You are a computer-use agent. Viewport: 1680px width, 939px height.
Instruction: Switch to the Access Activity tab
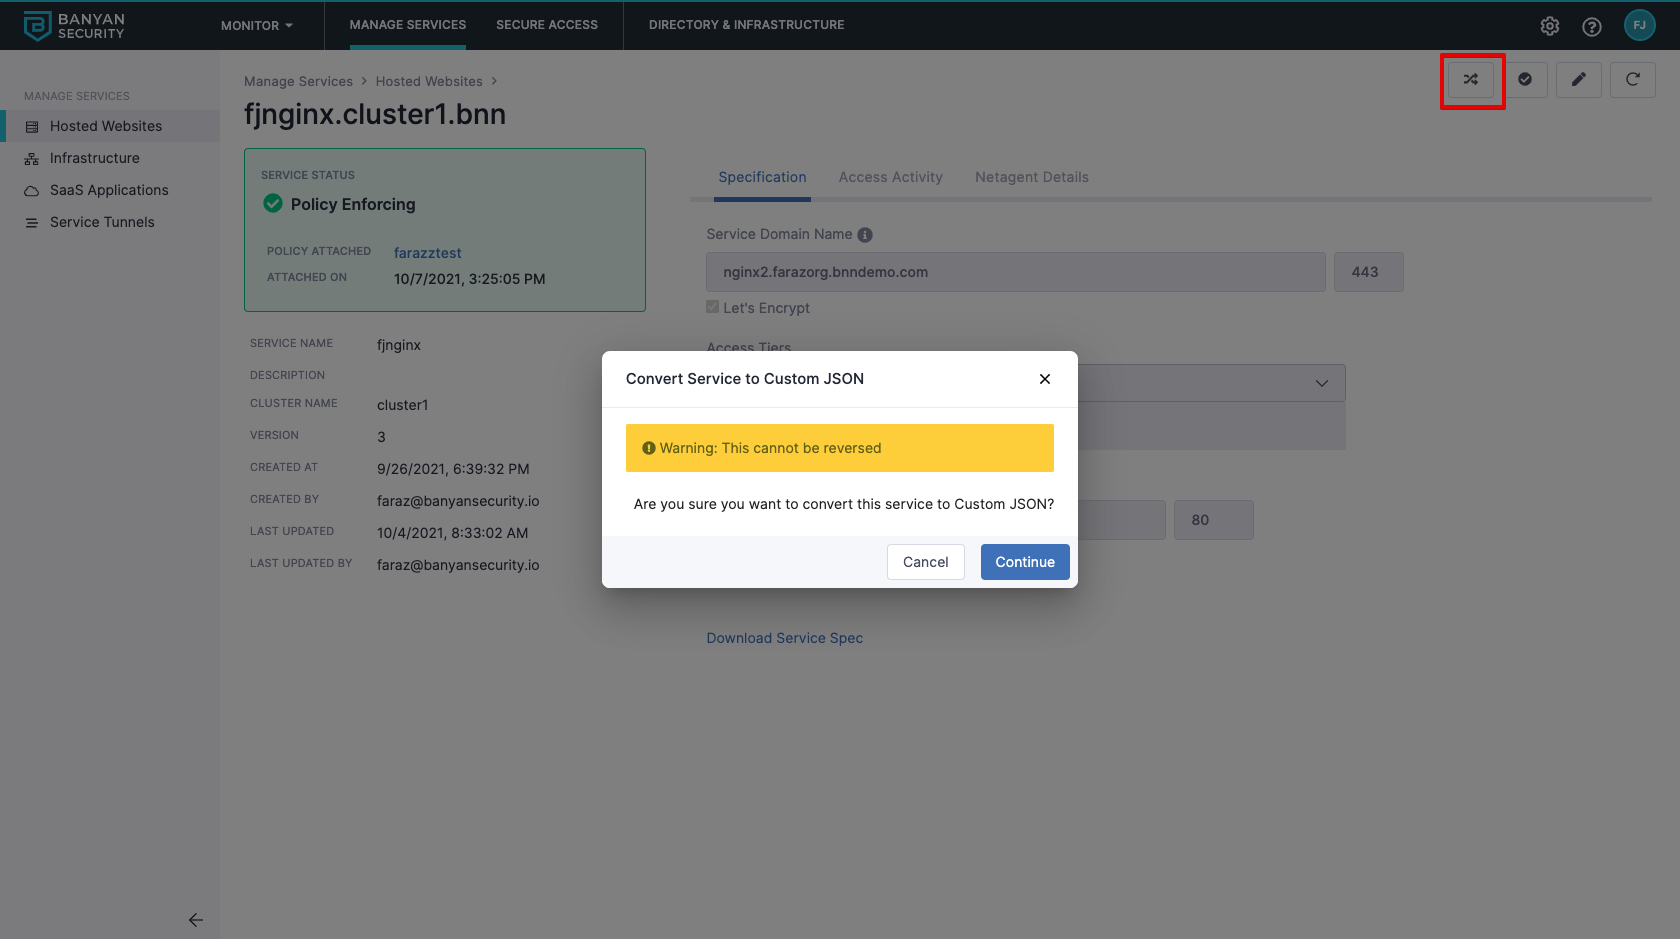[890, 177]
